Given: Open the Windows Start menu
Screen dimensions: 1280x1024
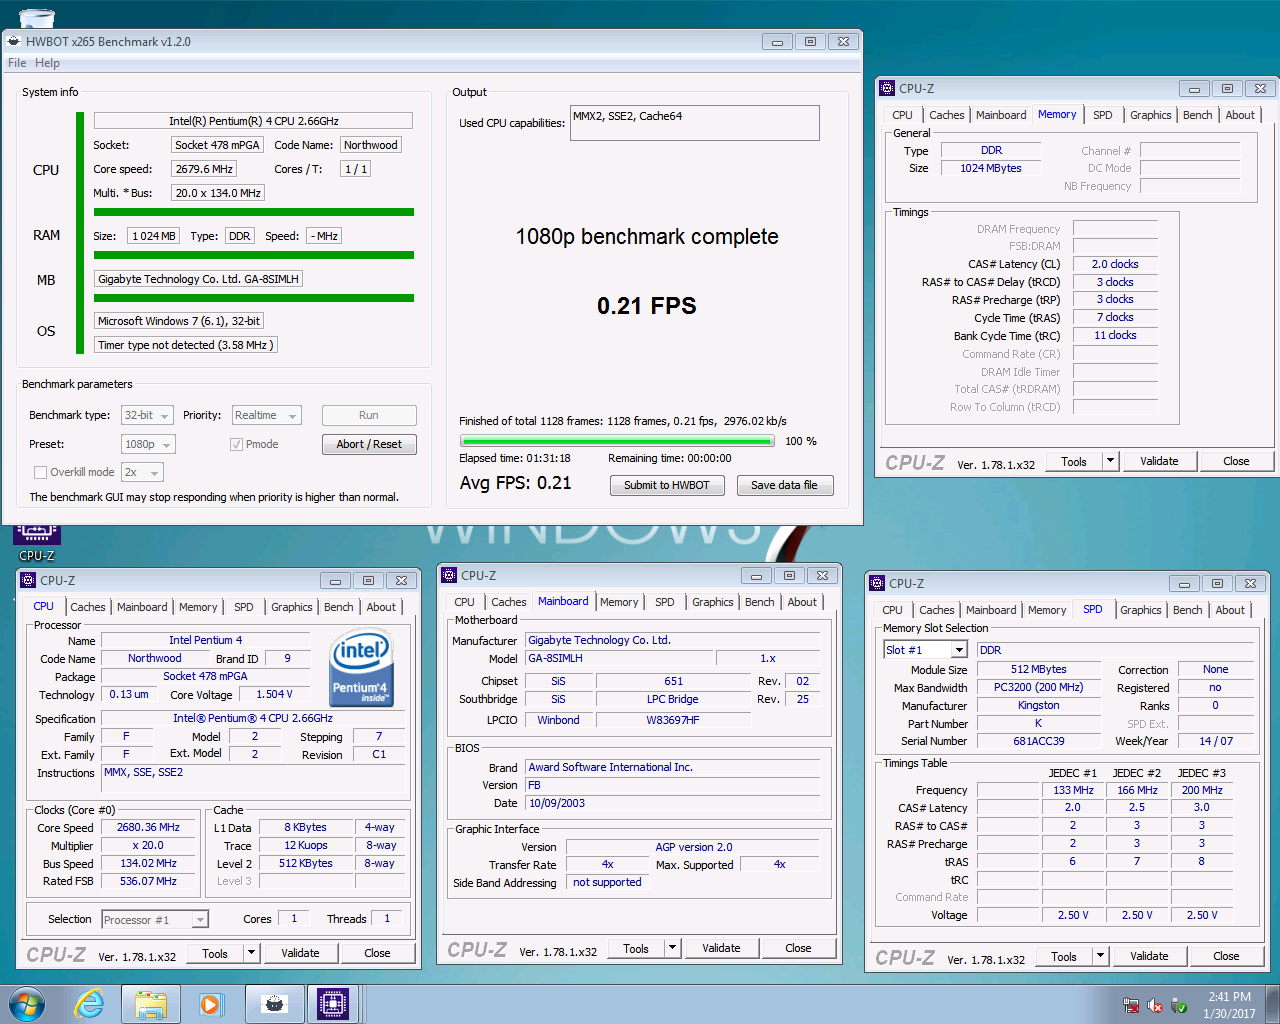Looking at the screenshot, I should point(27,1003).
